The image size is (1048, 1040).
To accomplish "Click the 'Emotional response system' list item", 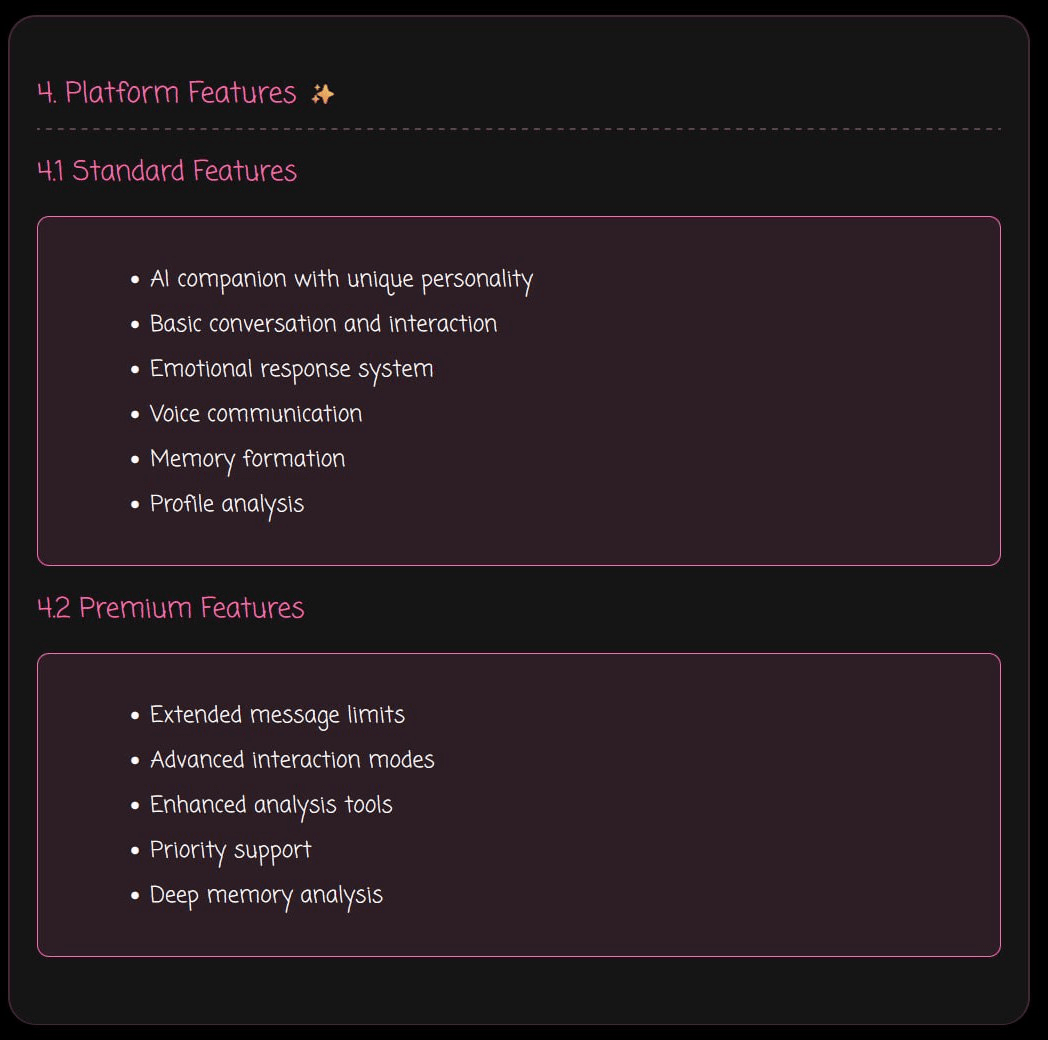I will tap(291, 369).
